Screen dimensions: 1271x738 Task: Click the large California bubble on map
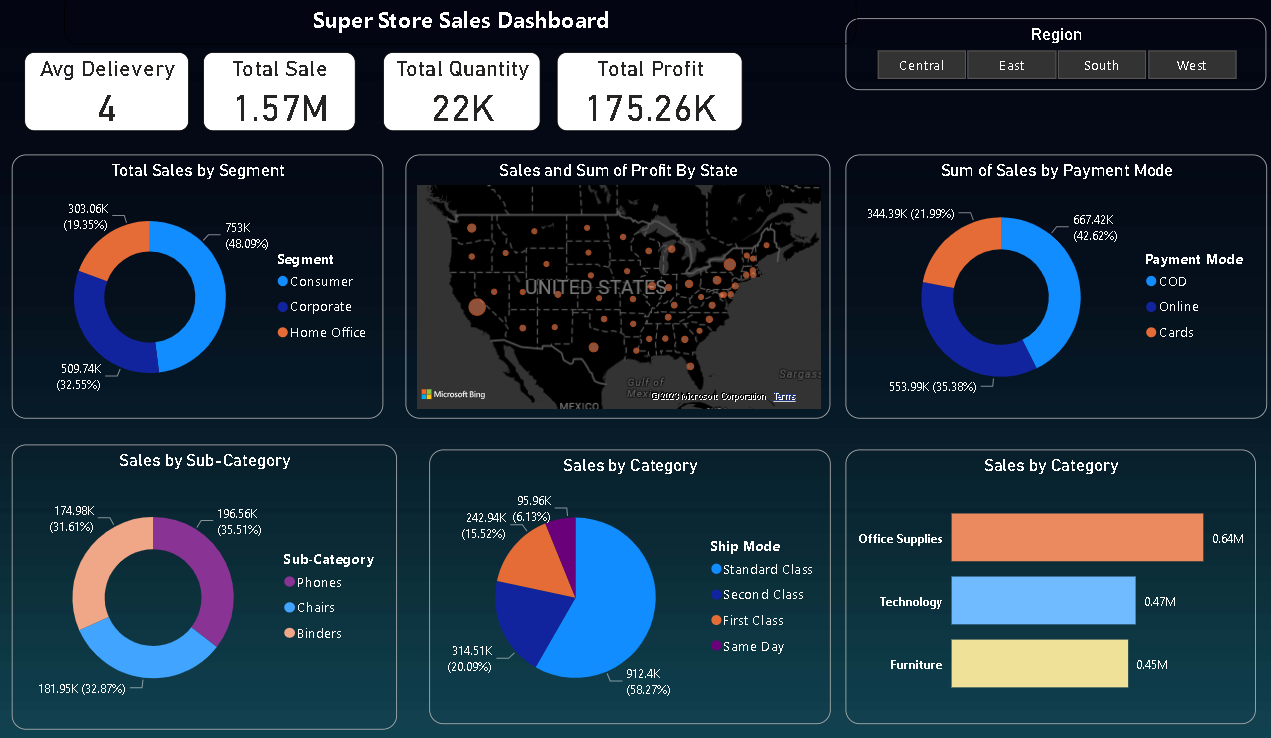tap(477, 306)
